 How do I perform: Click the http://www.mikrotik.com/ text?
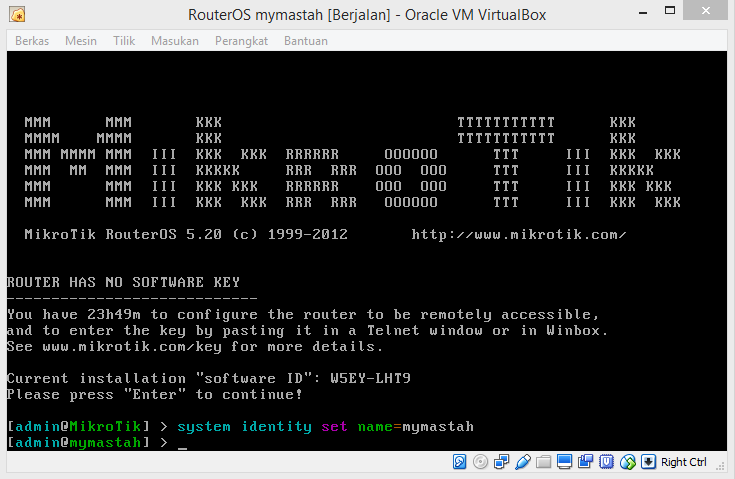(519, 234)
